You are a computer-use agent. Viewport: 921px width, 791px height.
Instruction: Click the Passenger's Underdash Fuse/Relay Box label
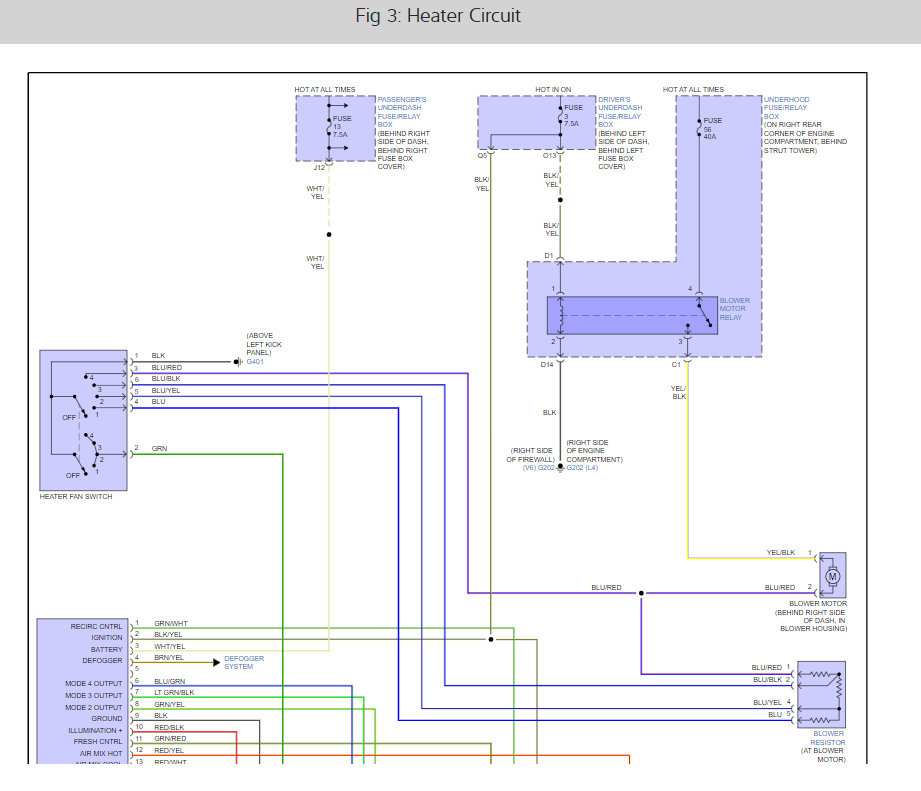(x=402, y=112)
